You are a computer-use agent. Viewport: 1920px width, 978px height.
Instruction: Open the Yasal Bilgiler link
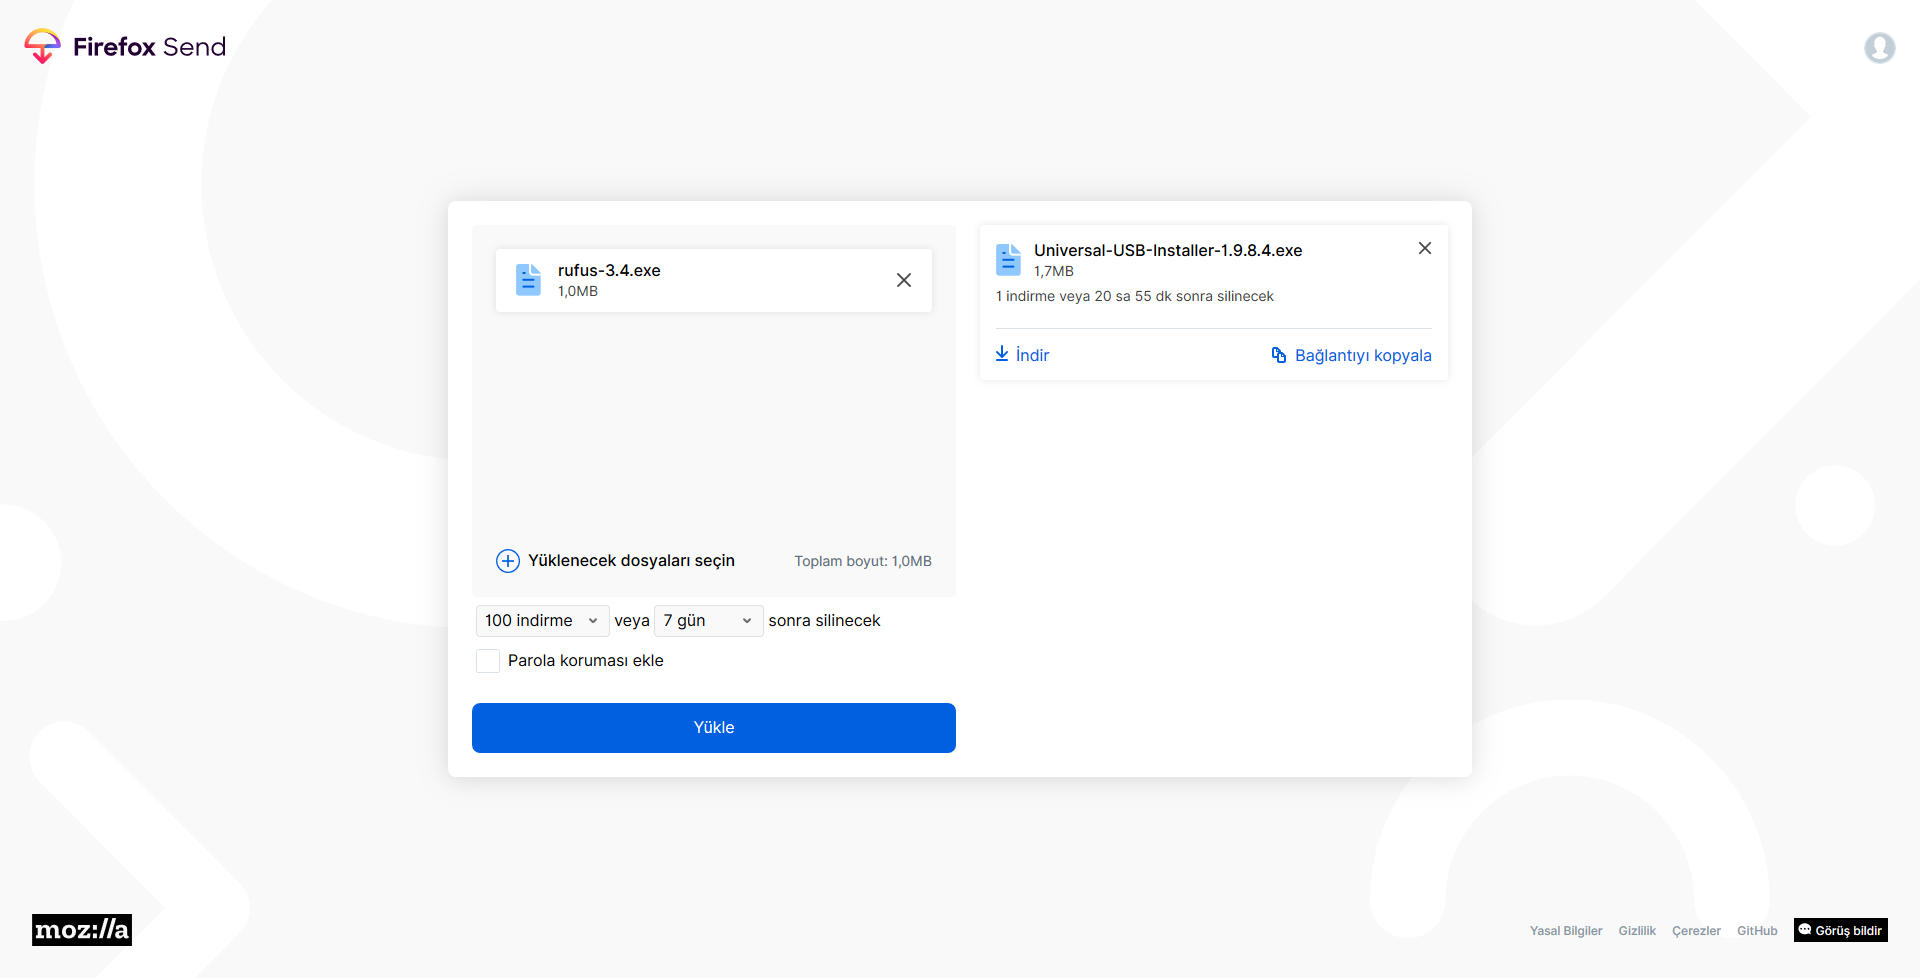click(x=1566, y=931)
